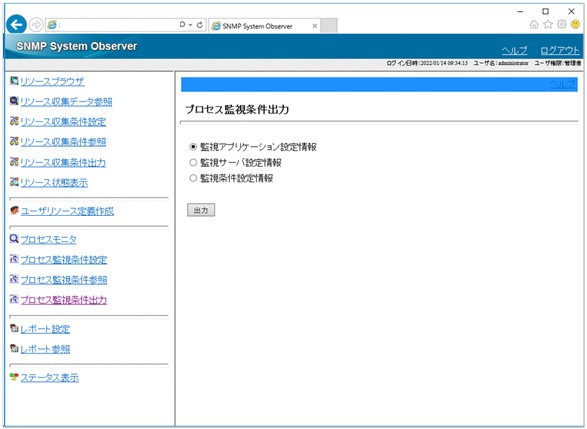587x429 pixels.
Task: Open the リソース収集データ参照 link
Action: click(66, 102)
